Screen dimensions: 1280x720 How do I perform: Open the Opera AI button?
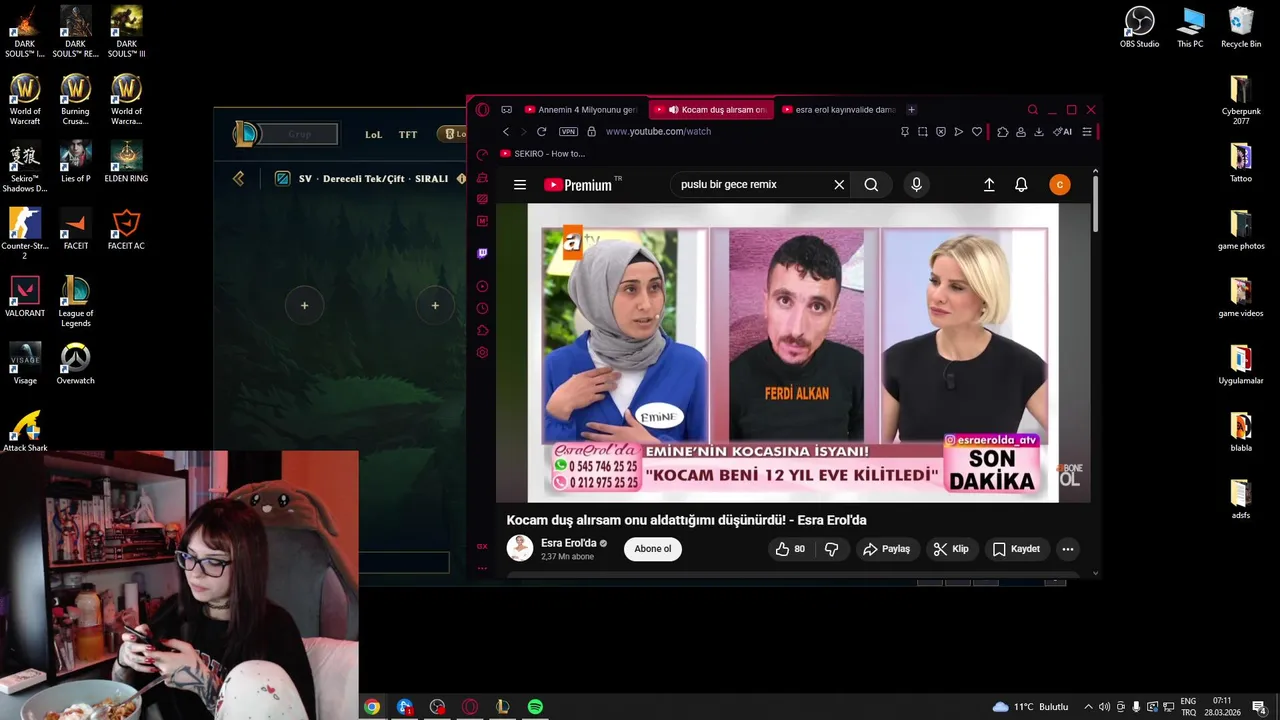click(1063, 132)
